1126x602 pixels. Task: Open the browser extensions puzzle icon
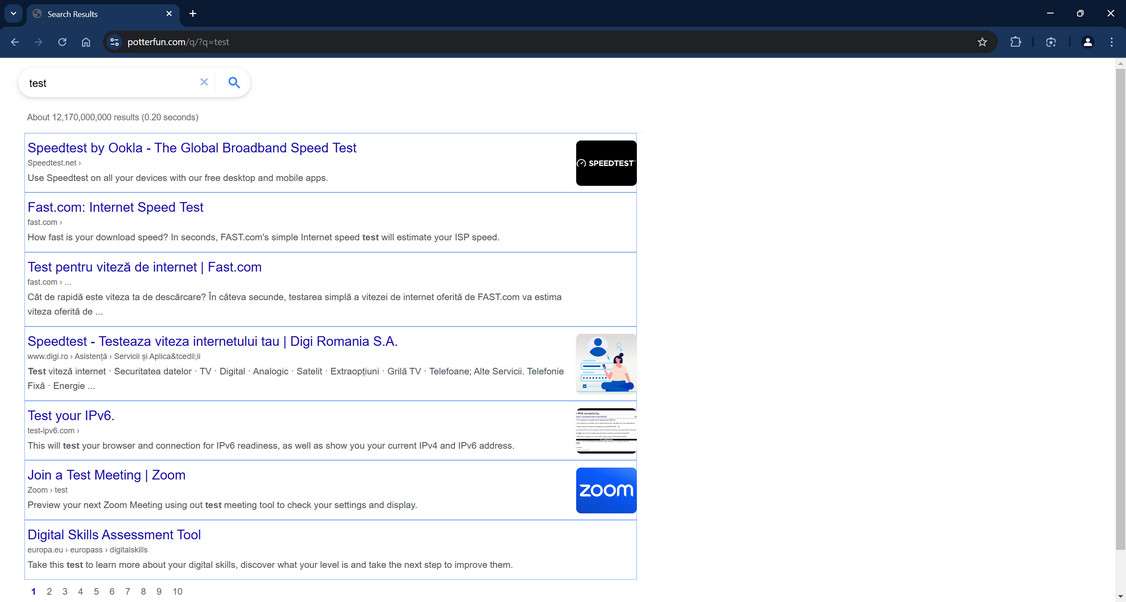1015,41
